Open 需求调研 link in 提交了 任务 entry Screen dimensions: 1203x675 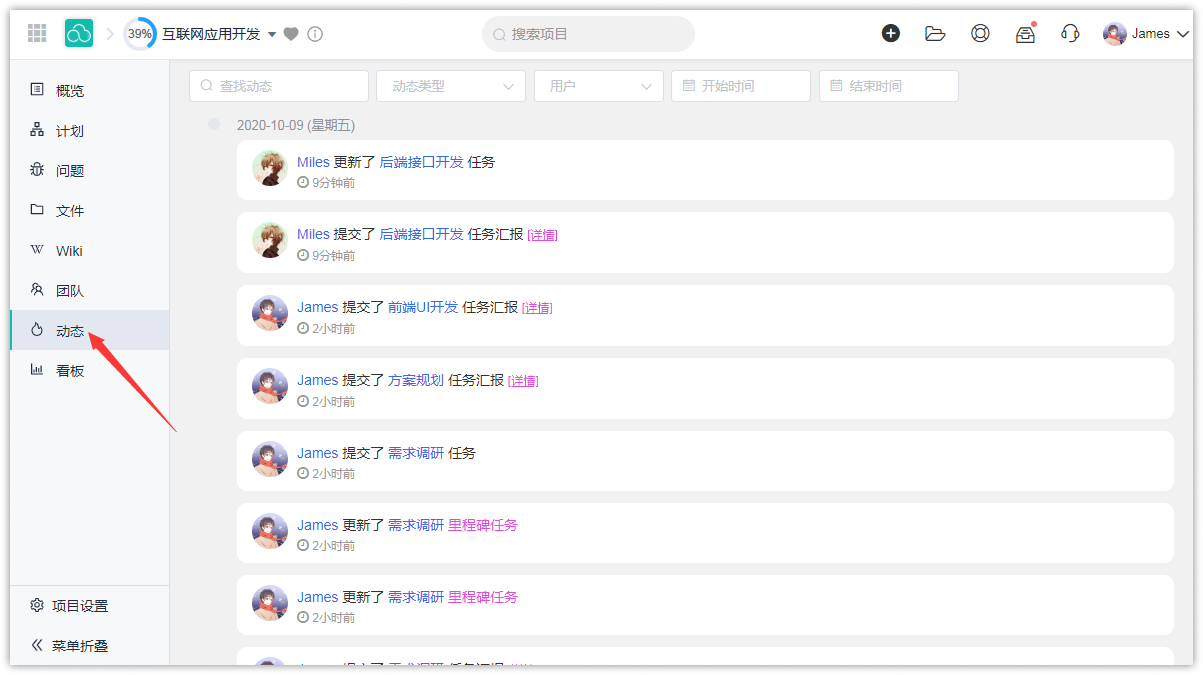[416, 453]
